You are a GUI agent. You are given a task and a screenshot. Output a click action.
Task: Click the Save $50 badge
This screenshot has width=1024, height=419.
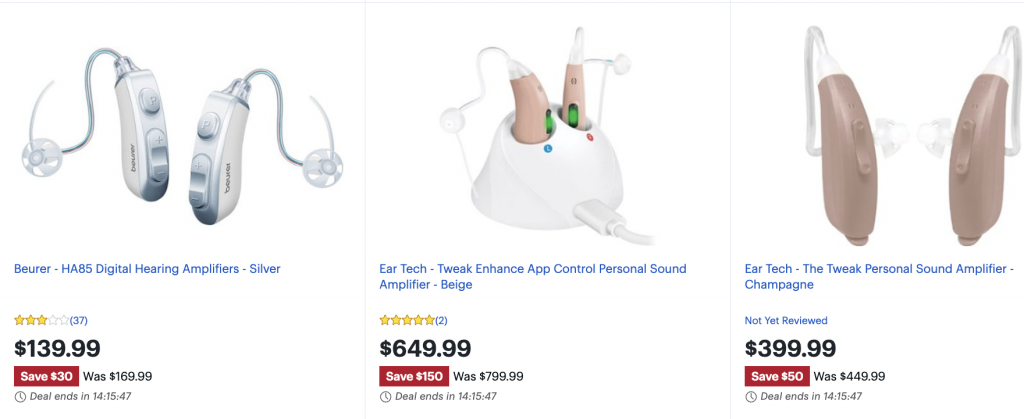(x=778, y=376)
